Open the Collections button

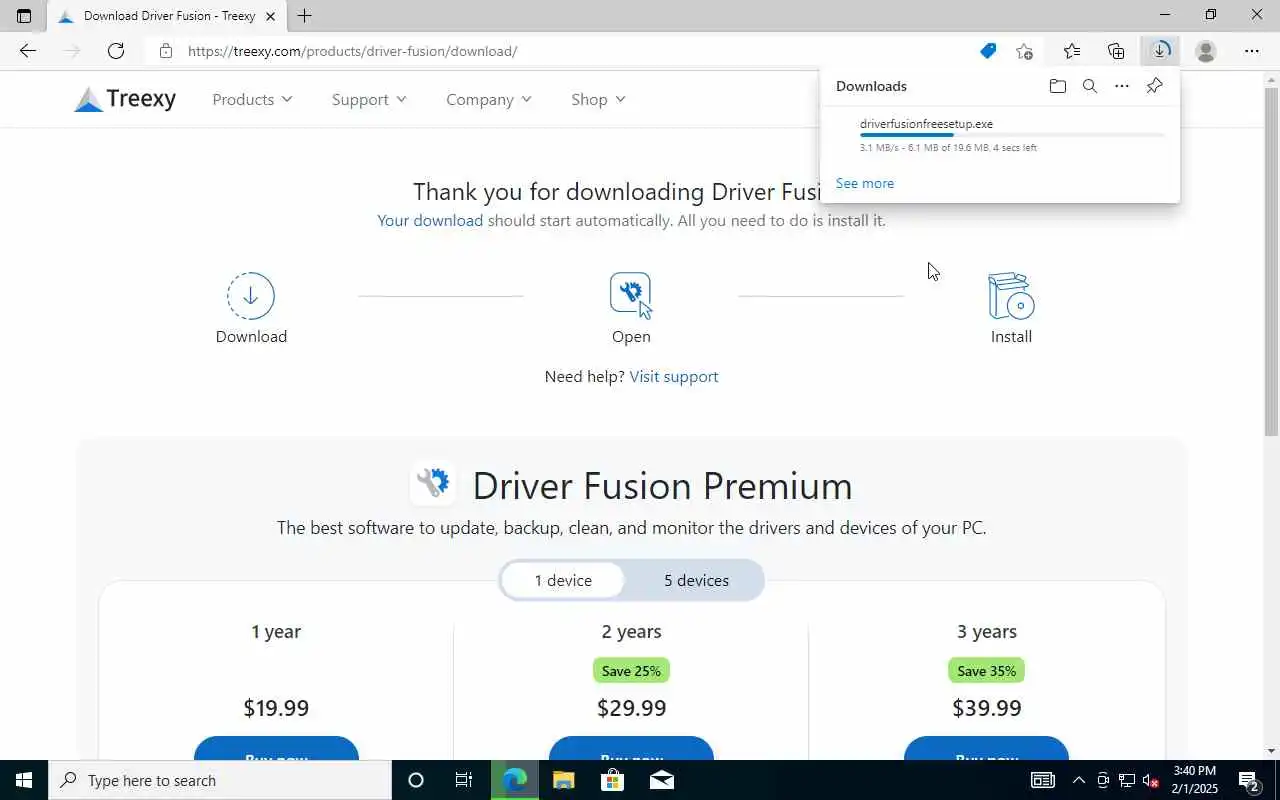tap(1116, 51)
